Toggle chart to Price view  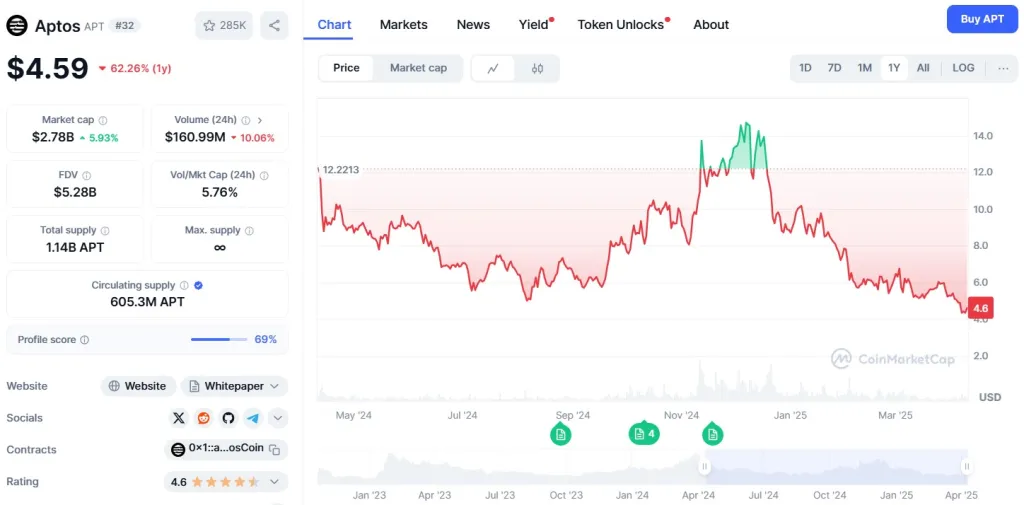point(346,68)
